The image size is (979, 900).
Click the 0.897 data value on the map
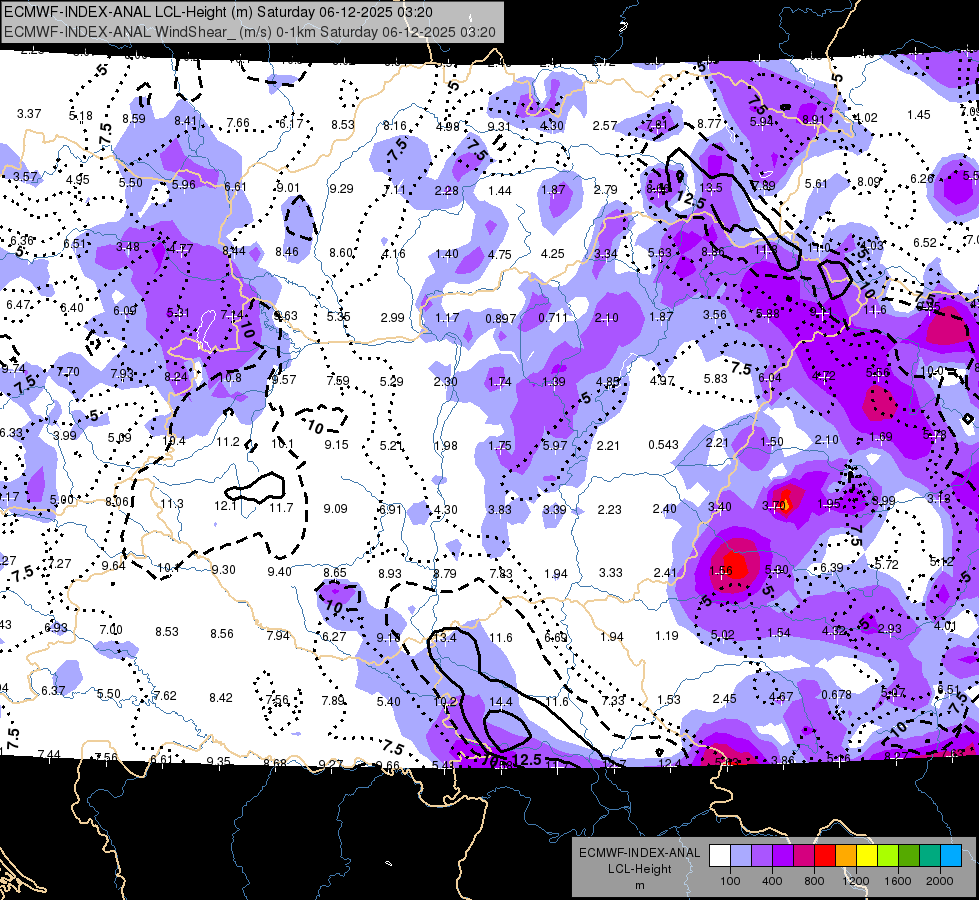tap(501, 319)
